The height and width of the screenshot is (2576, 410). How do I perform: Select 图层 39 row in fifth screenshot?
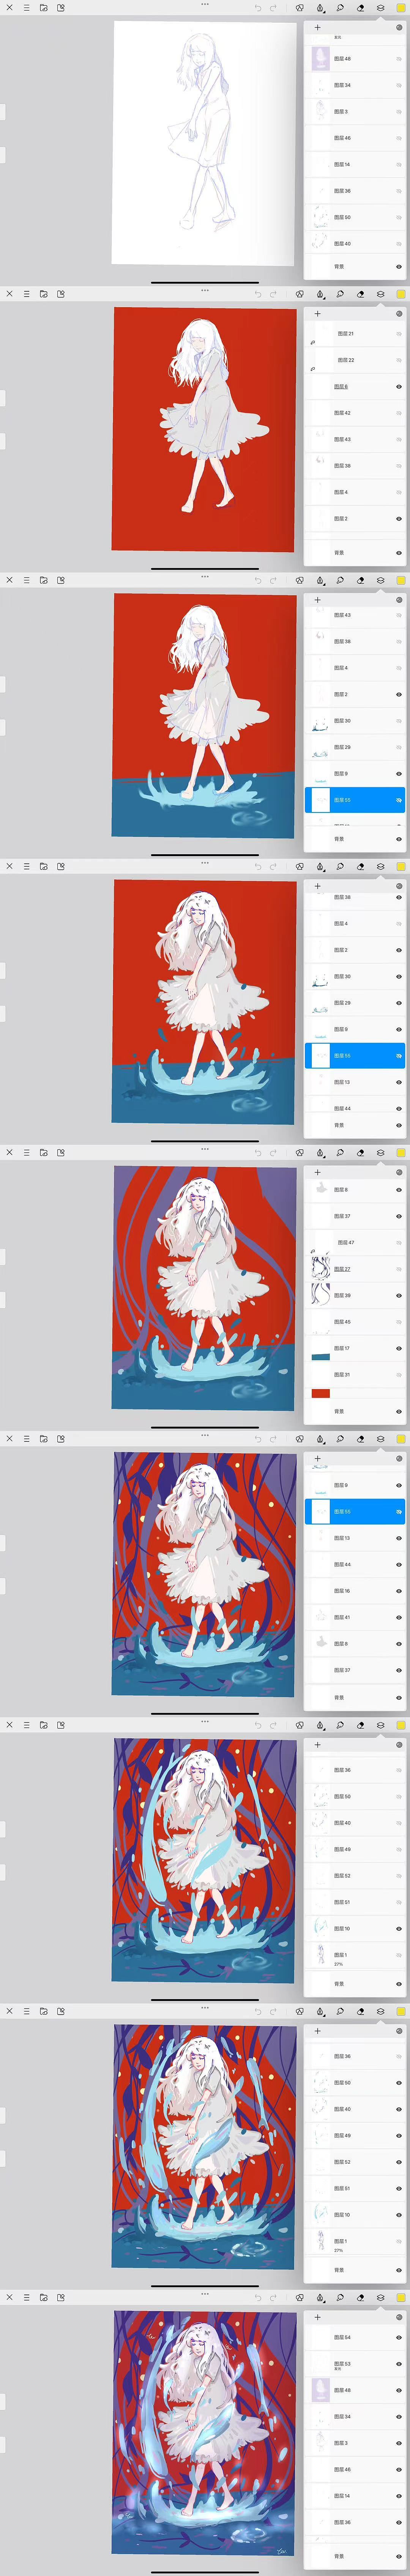click(355, 1296)
